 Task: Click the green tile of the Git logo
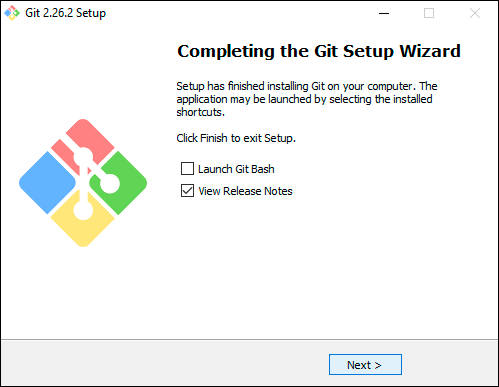tap(124, 183)
